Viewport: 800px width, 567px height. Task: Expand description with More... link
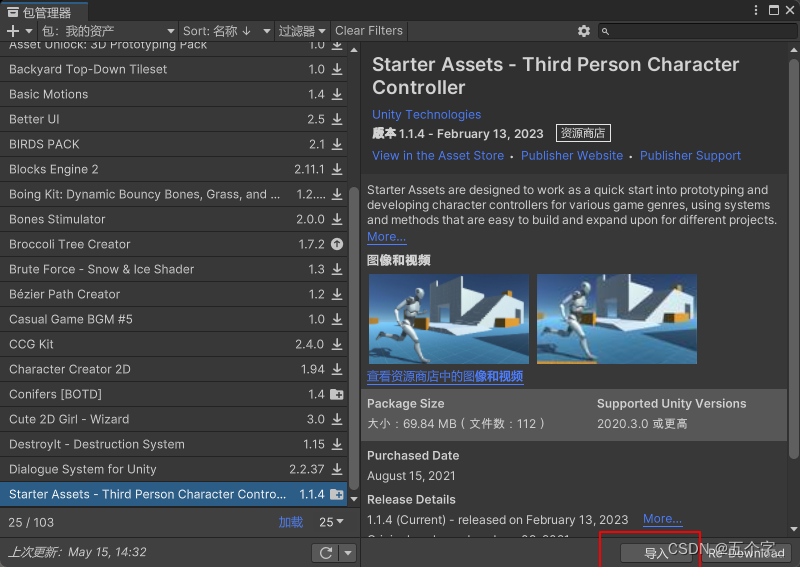387,237
